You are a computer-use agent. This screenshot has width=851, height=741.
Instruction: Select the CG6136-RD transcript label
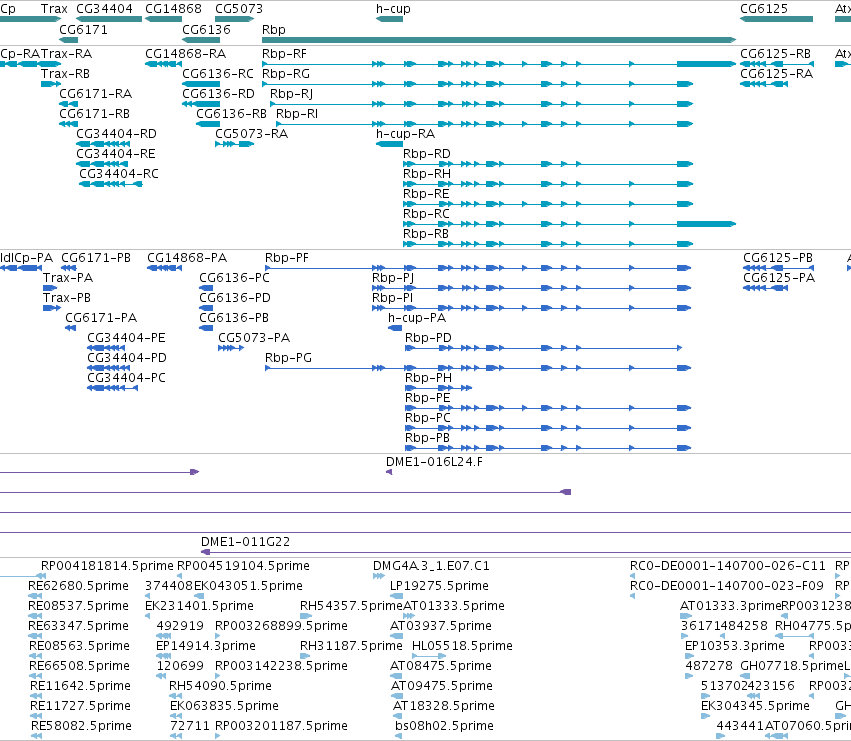pyautogui.click(x=219, y=94)
